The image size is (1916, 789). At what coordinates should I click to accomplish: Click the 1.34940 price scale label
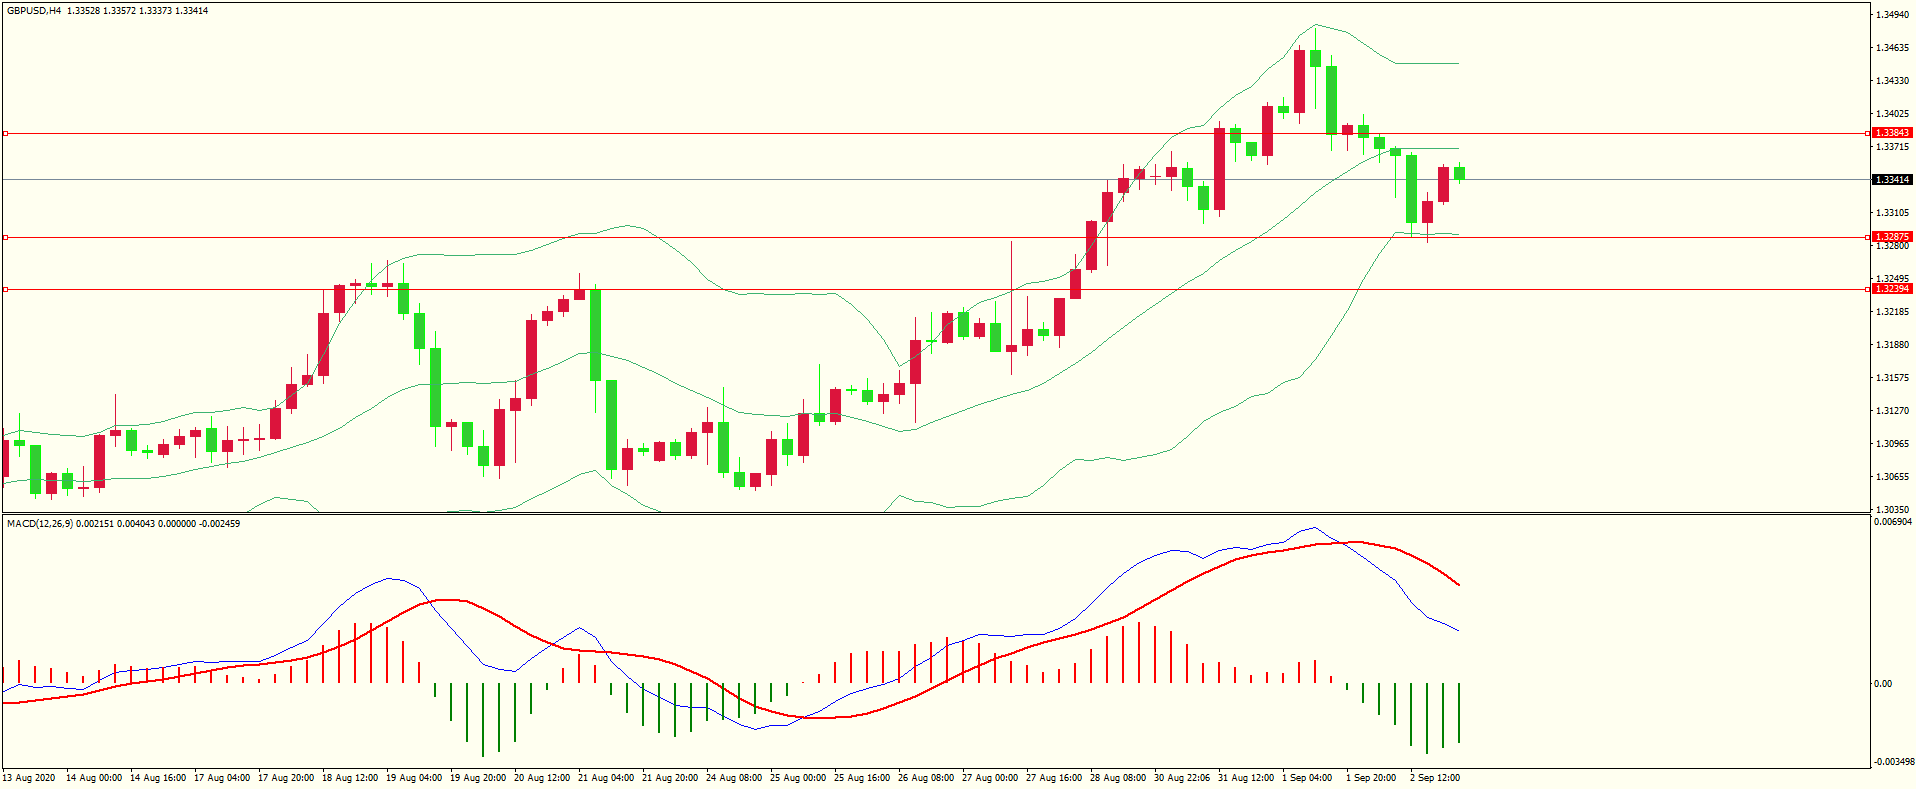pos(1893,15)
